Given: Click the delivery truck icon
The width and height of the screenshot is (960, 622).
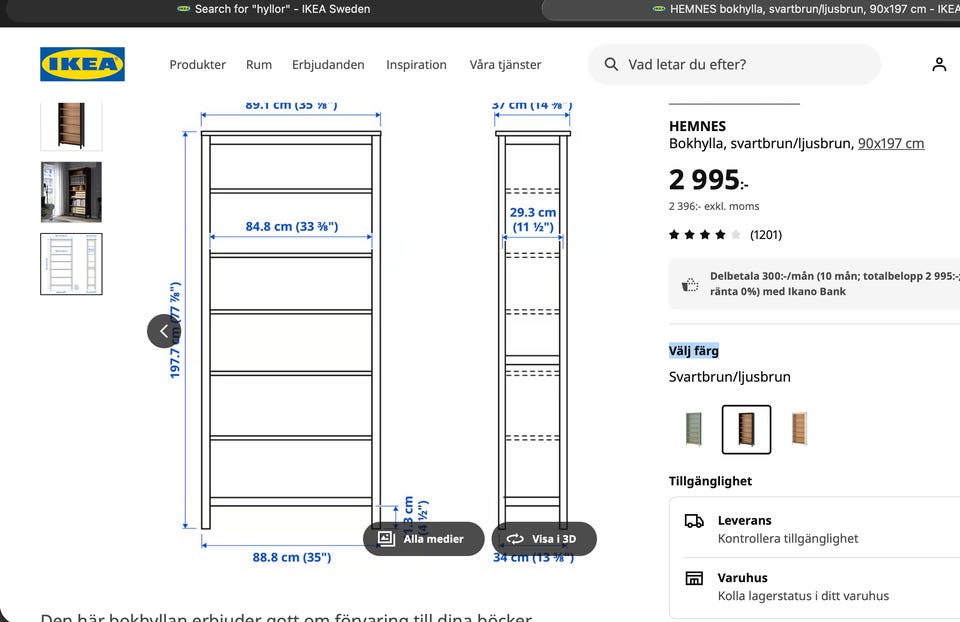Looking at the screenshot, I should coord(693,521).
